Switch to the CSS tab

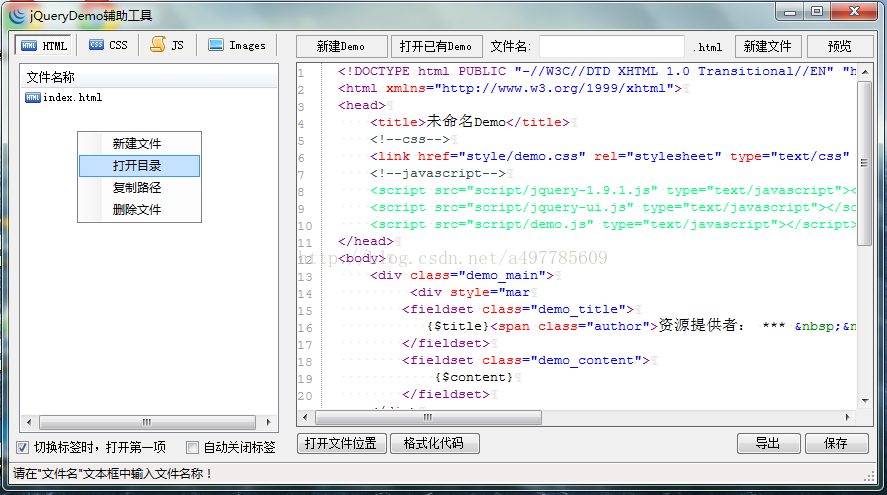tap(108, 45)
